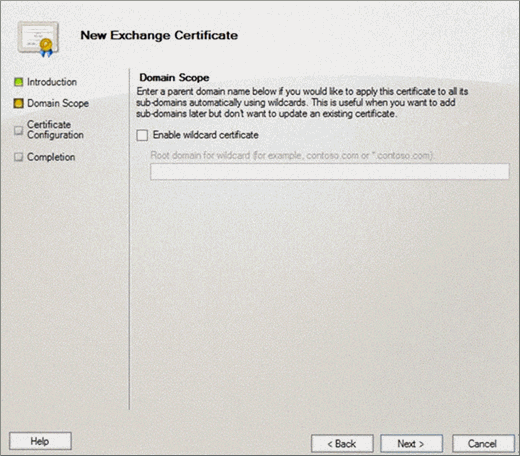Click the 'New Exchange Certificate' title text

159,35
